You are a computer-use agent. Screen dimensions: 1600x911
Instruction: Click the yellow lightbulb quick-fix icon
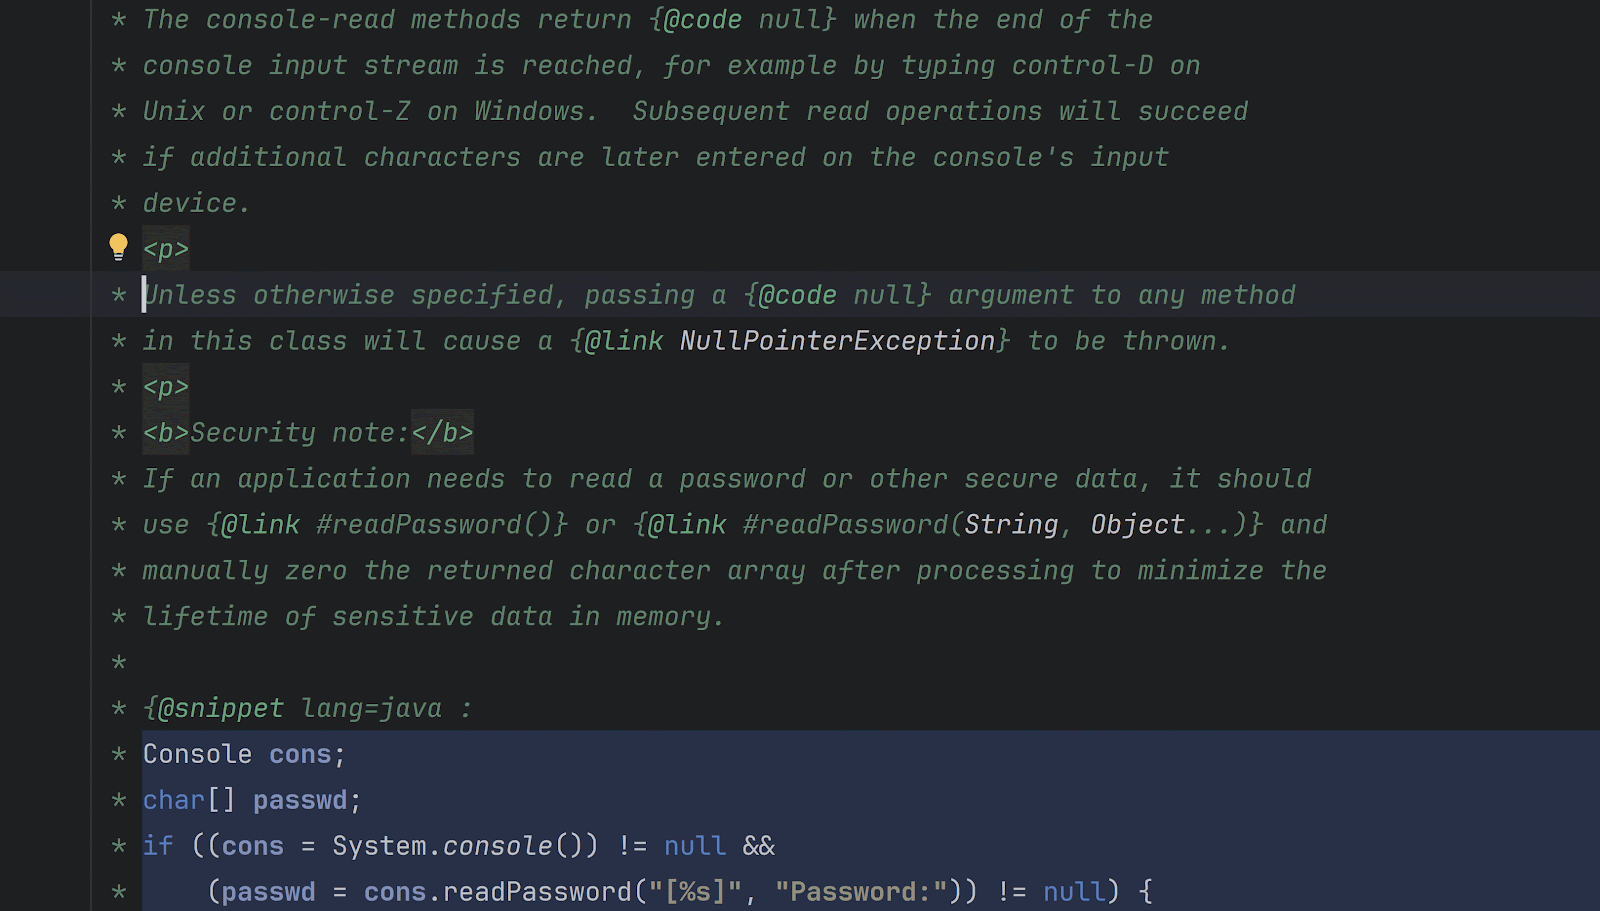tap(118, 246)
